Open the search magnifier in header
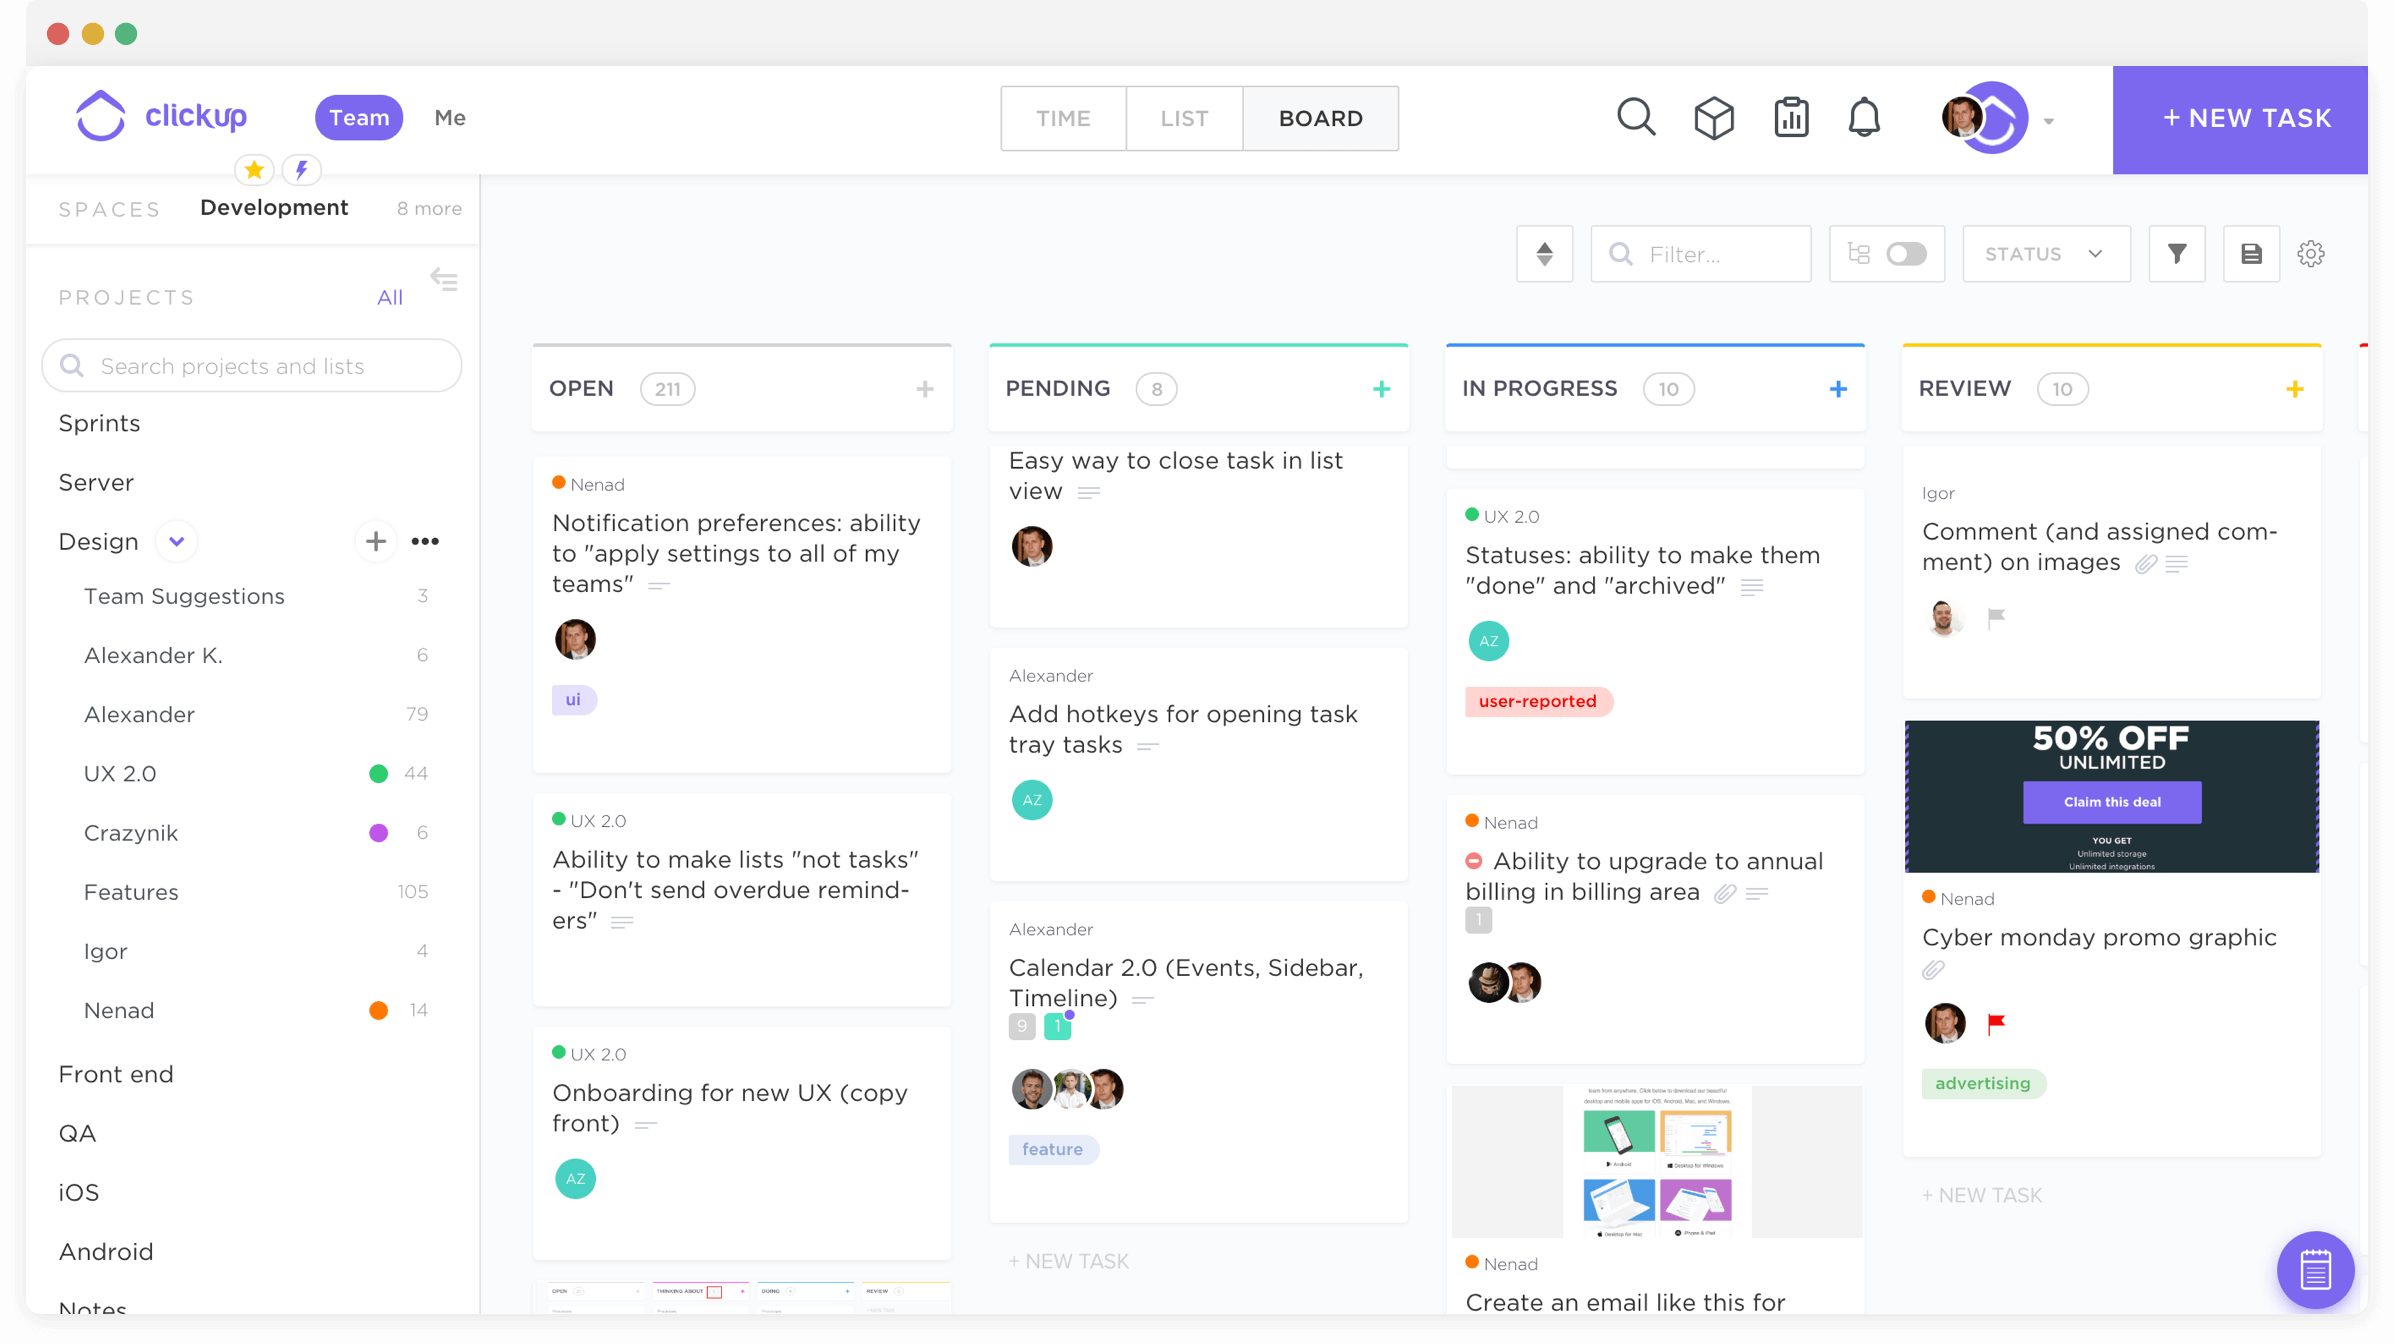This screenshot has height=1344, width=2394. tap(1636, 118)
